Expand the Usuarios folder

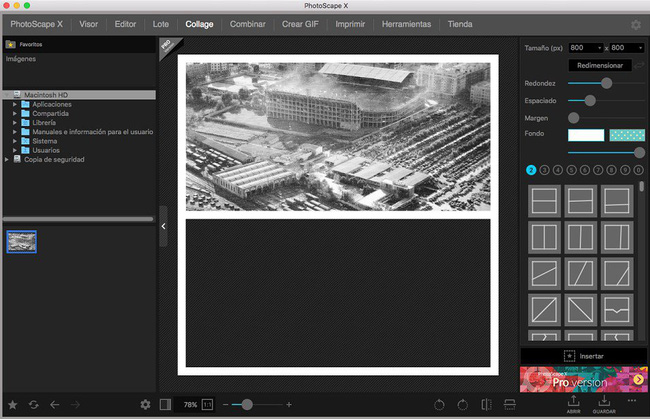(15, 150)
